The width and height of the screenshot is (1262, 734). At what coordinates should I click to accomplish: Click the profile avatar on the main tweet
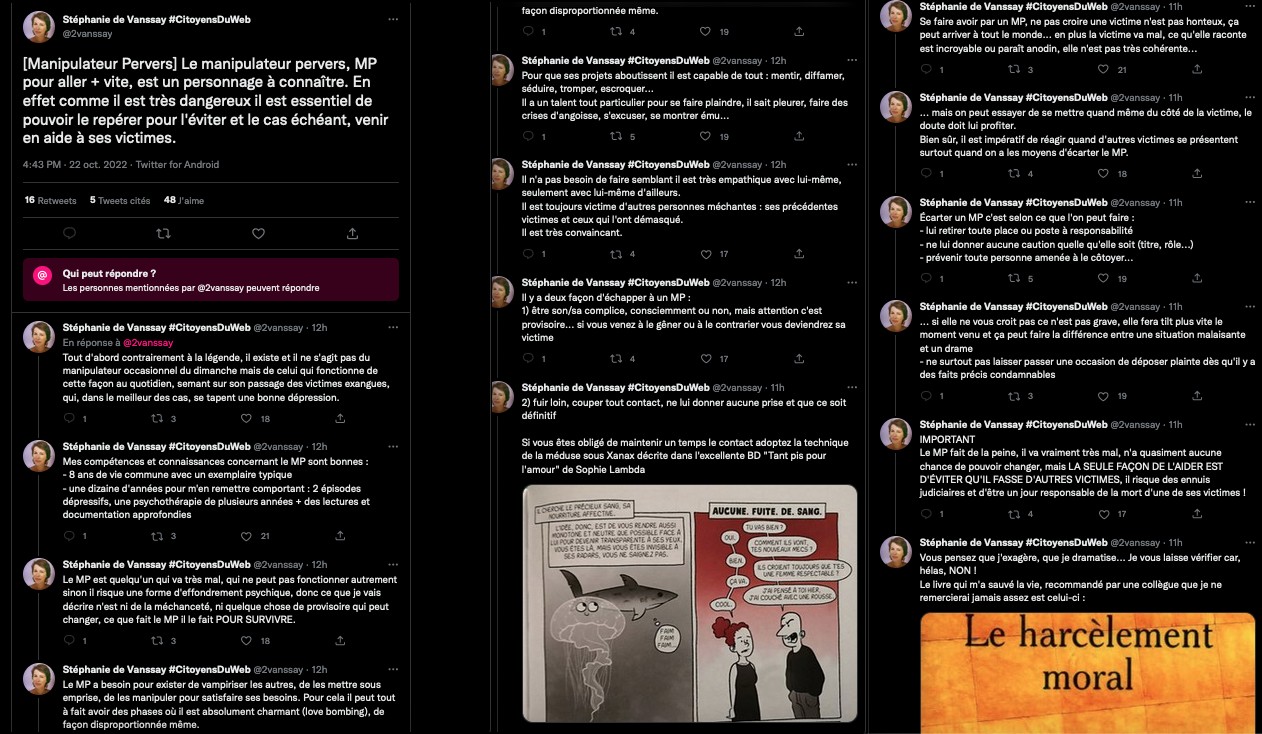(39, 27)
